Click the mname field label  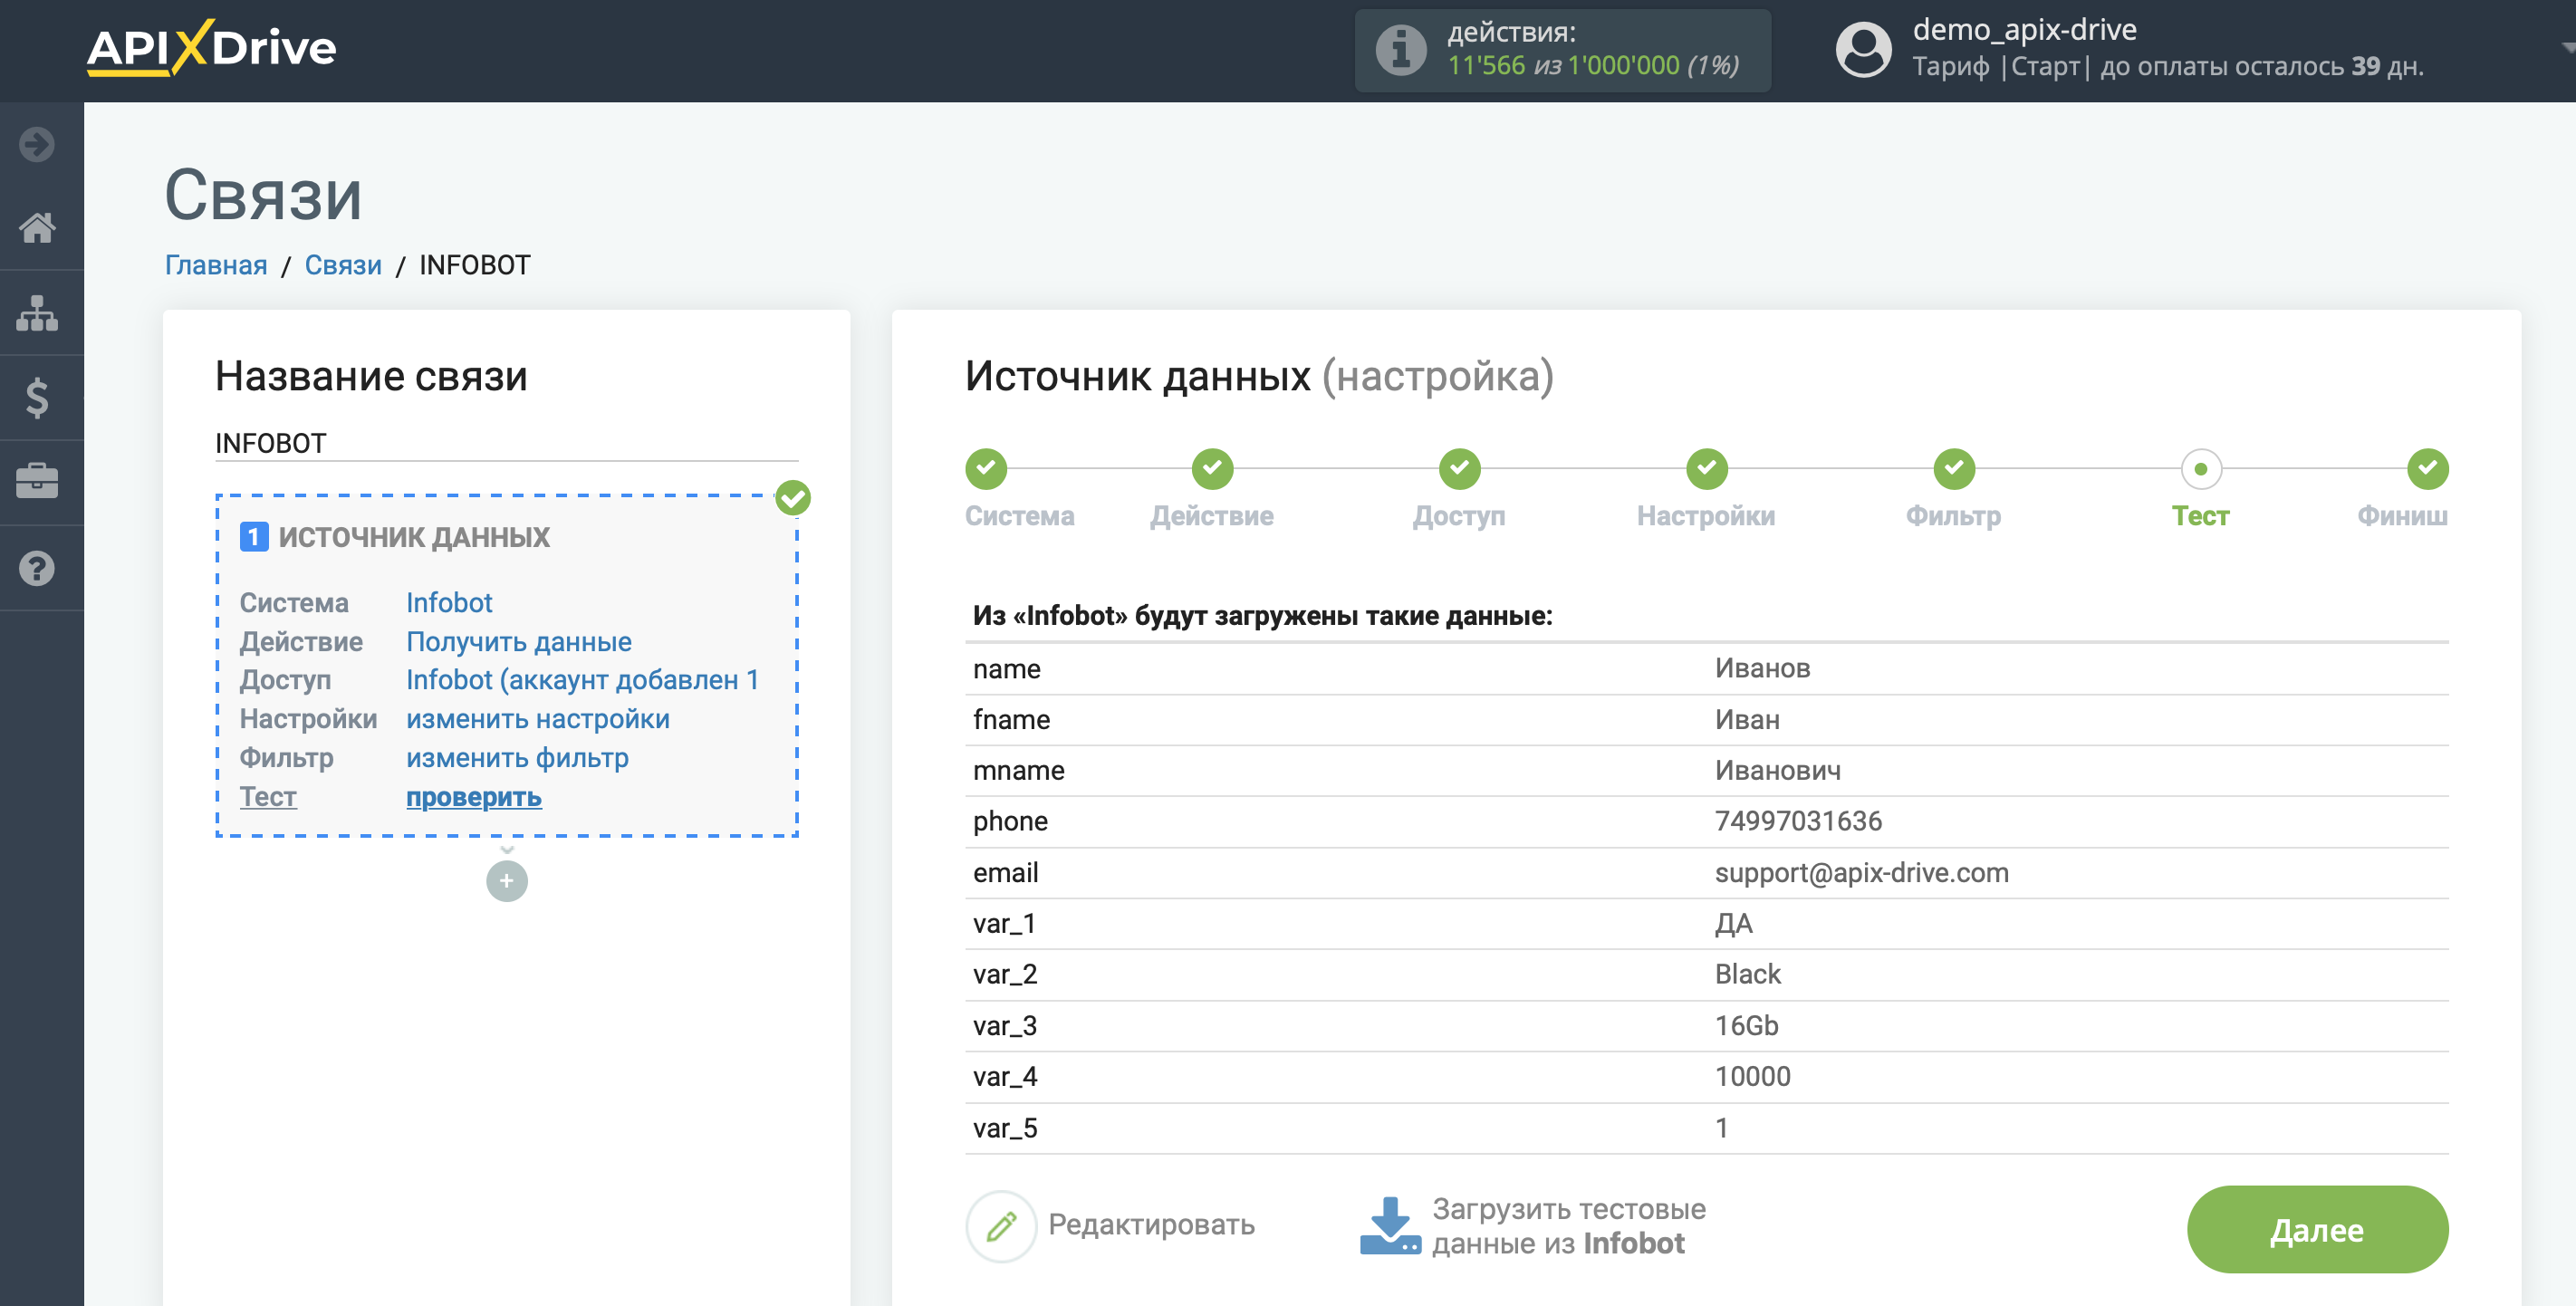click(x=1018, y=770)
